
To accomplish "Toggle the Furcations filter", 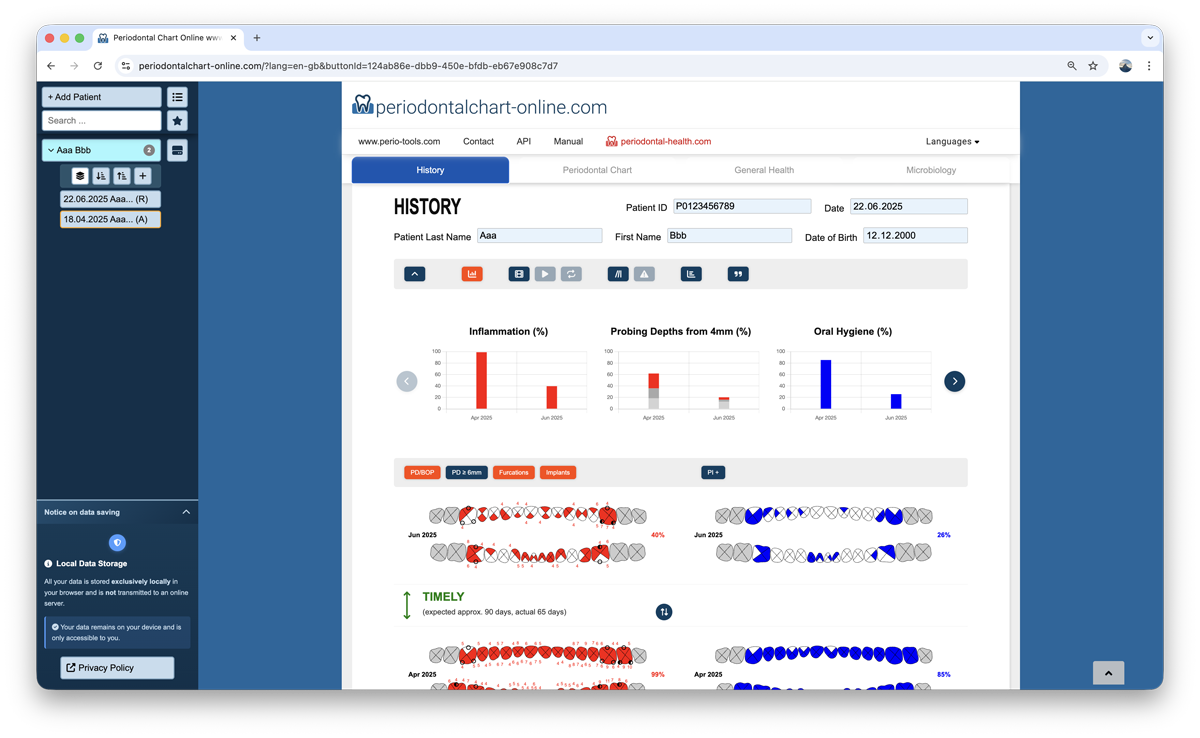I will (x=514, y=472).
